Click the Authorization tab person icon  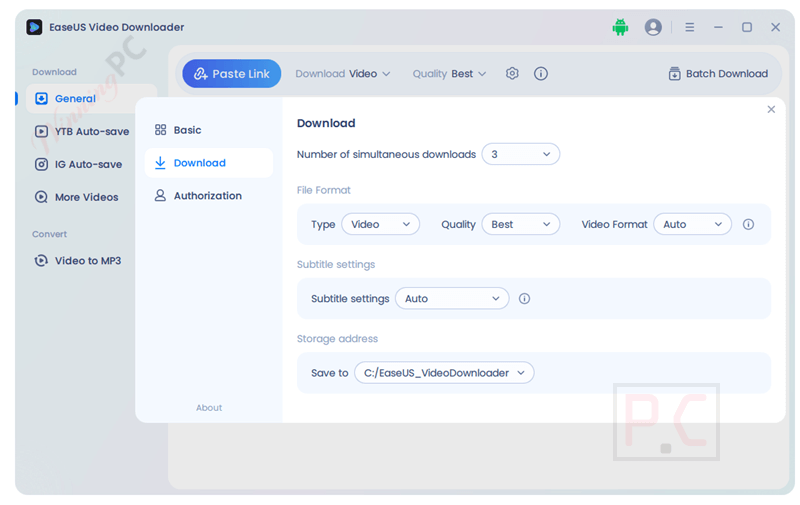click(x=160, y=195)
